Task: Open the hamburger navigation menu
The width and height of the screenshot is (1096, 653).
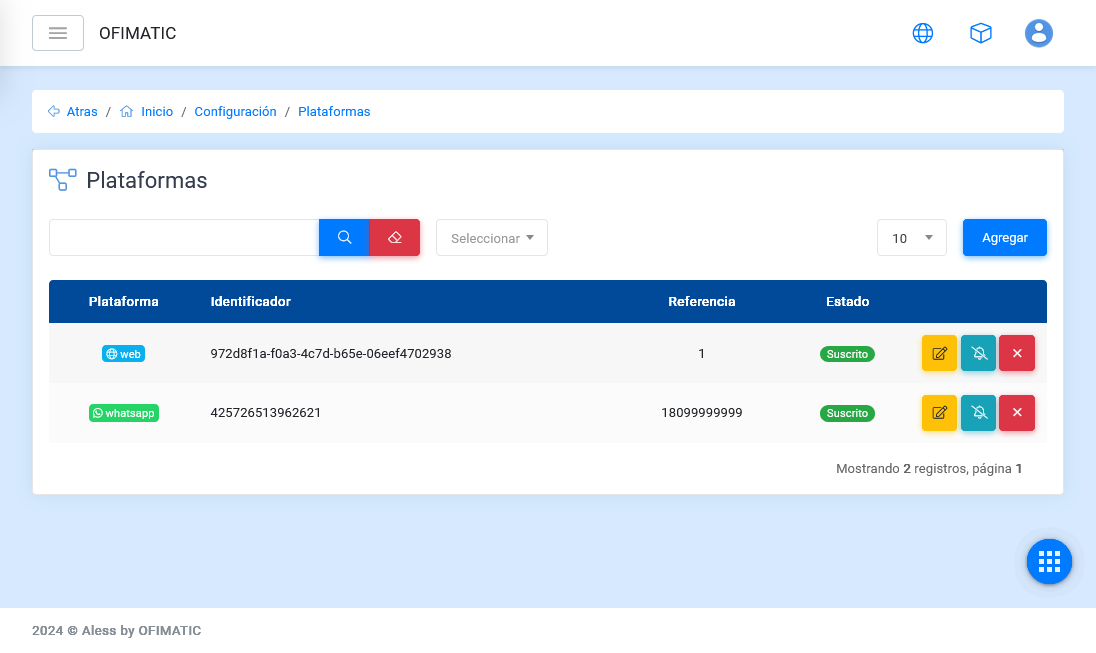Action: pyautogui.click(x=58, y=33)
